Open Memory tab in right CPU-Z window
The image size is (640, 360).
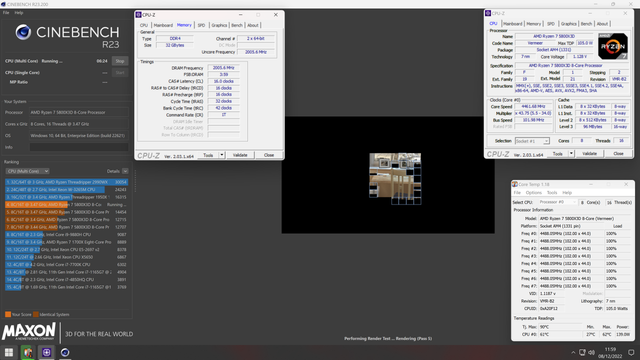(x=533, y=24)
